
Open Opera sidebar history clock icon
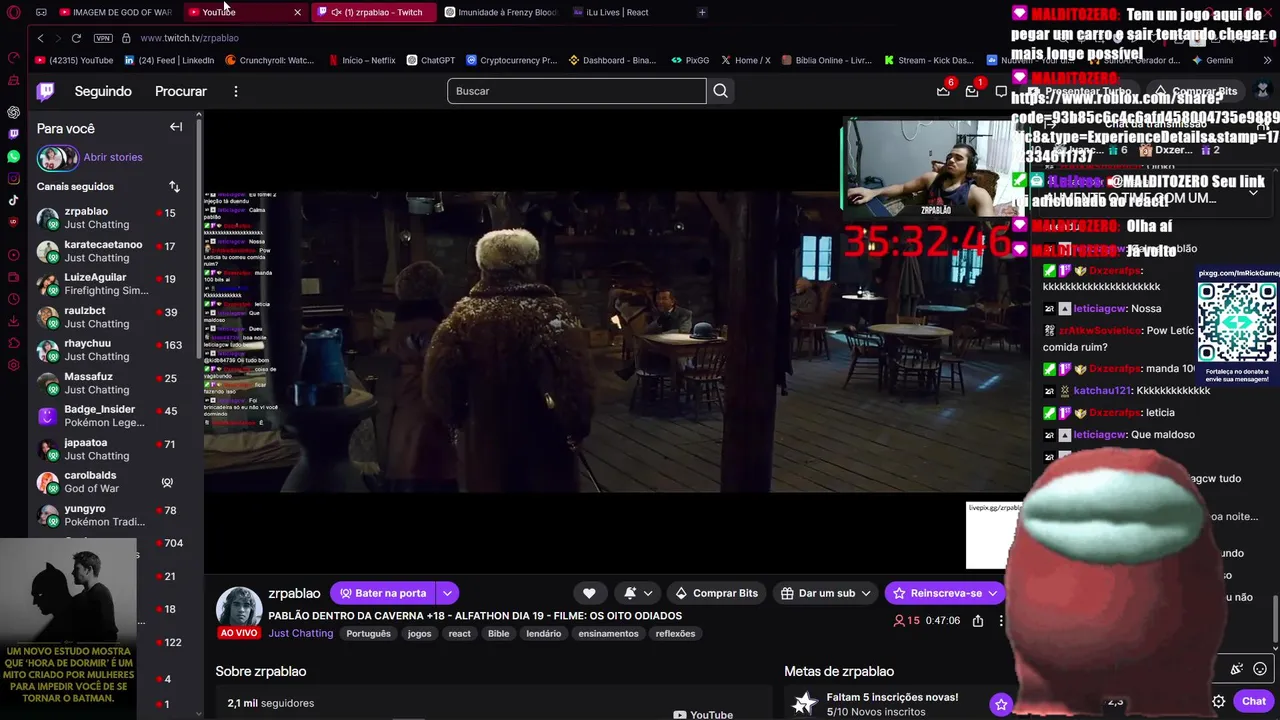click(14, 299)
